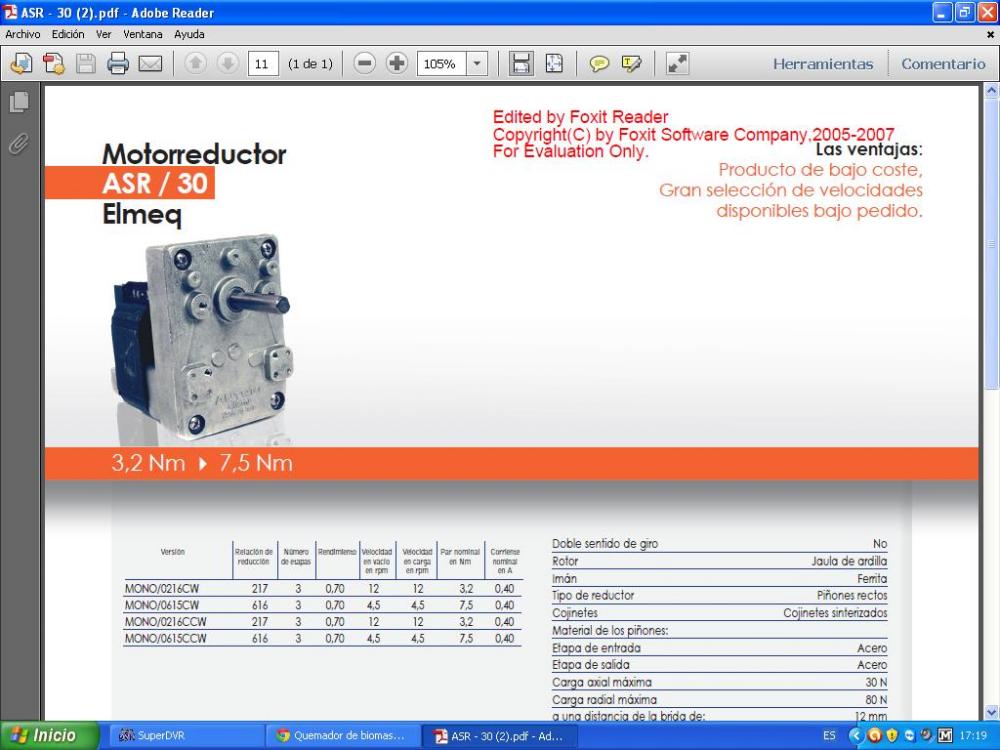Open the attachments paperclip panel
This screenshot has height=750, width=1000.
(19, 144)
